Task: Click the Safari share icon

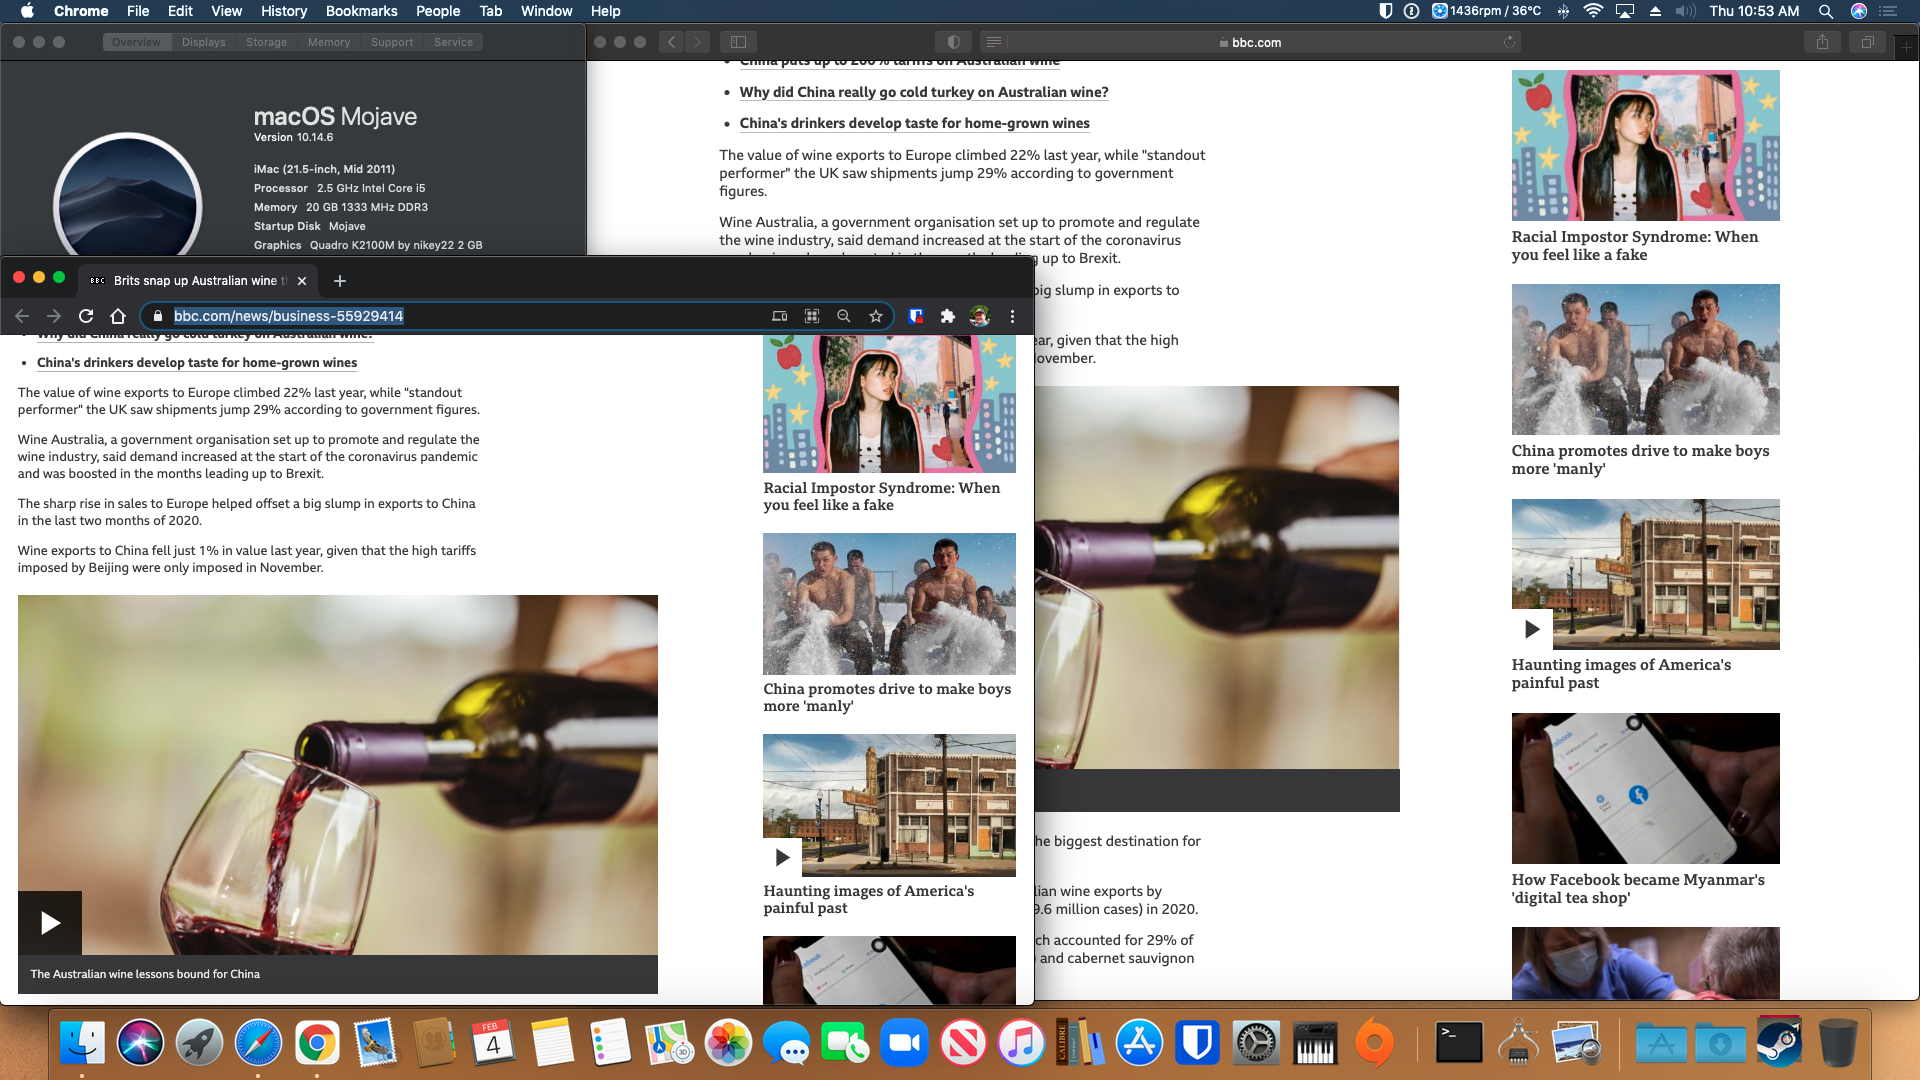Action: [1822, 42]
